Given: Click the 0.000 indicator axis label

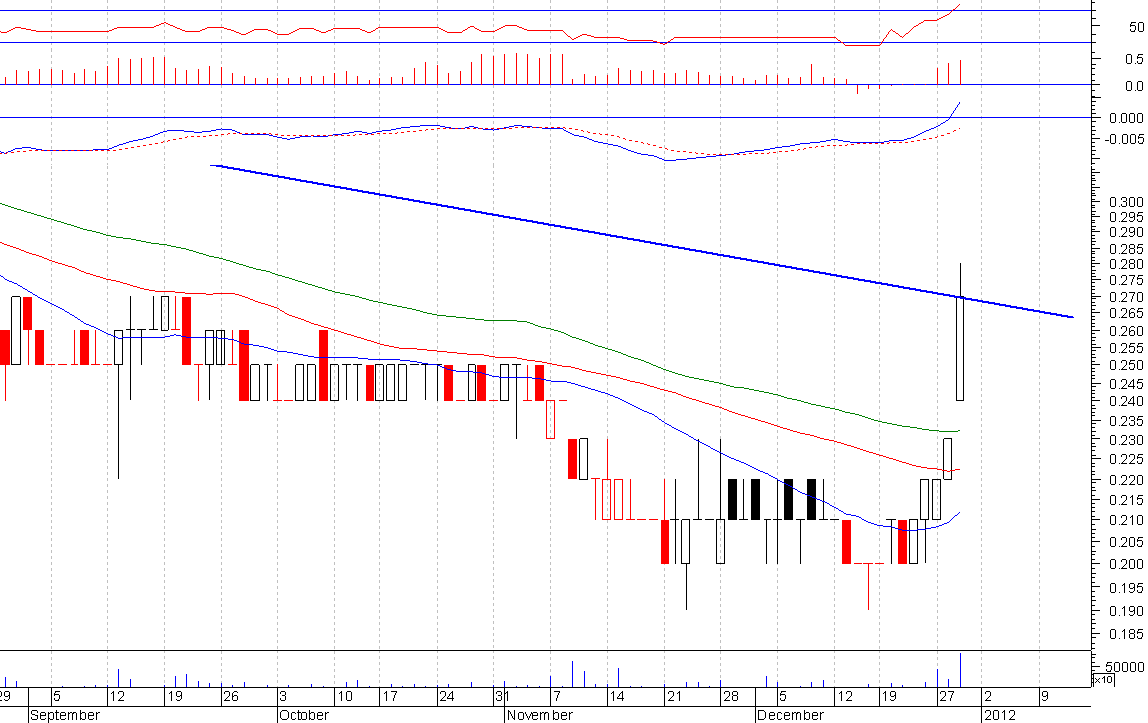Looking at the screenshot, I should click(1127, 118).
